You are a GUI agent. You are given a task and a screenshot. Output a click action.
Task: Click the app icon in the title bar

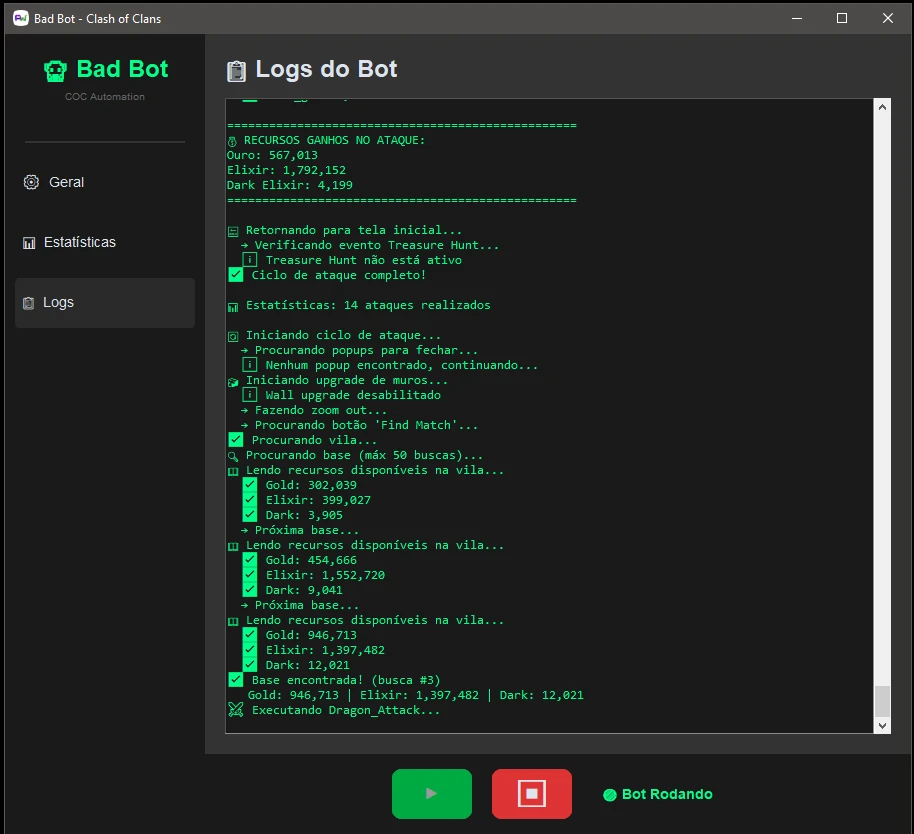tap(19, 17)
